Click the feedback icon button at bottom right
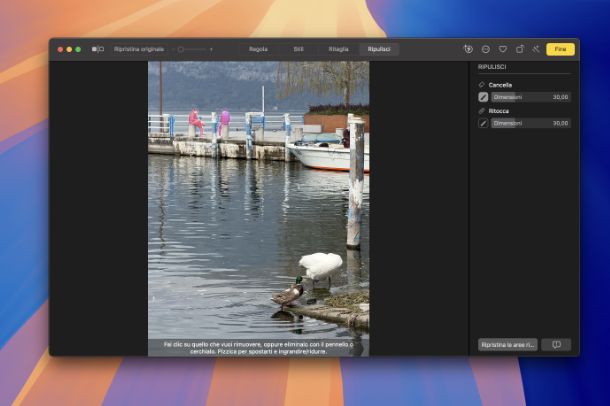 pyautogui.click(x=556, y=345)
